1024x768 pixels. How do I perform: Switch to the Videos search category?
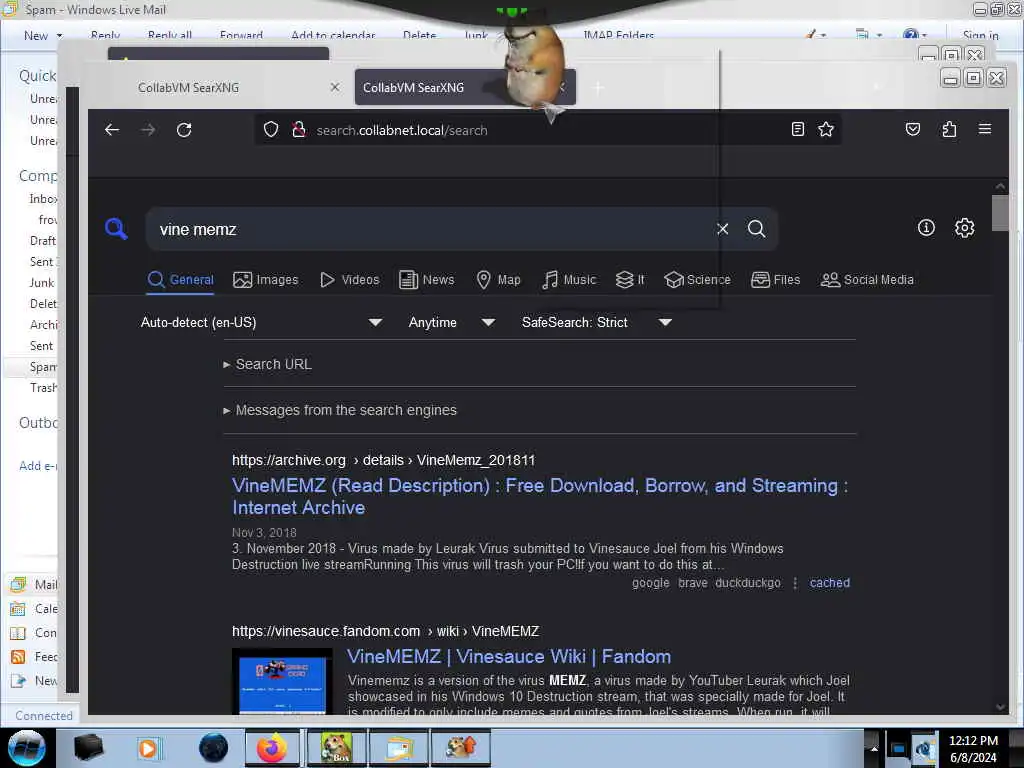(349, 280)
